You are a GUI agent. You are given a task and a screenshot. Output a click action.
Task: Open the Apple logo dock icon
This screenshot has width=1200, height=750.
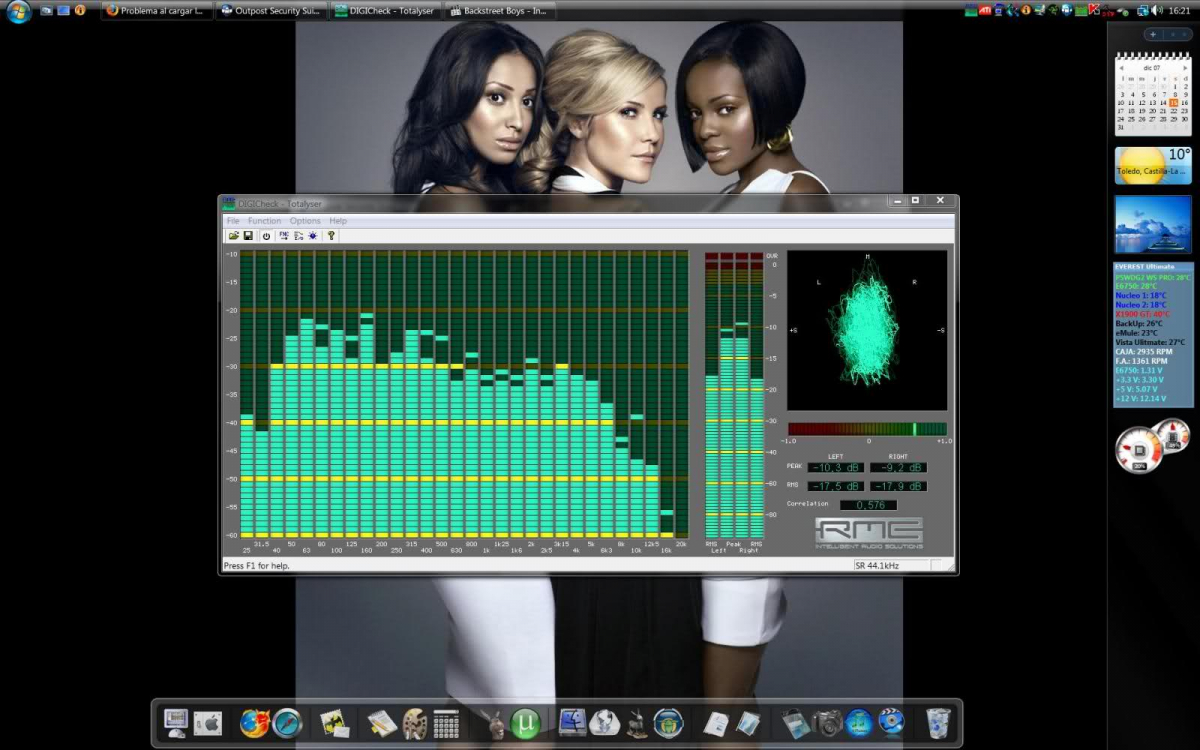point(208,722)
